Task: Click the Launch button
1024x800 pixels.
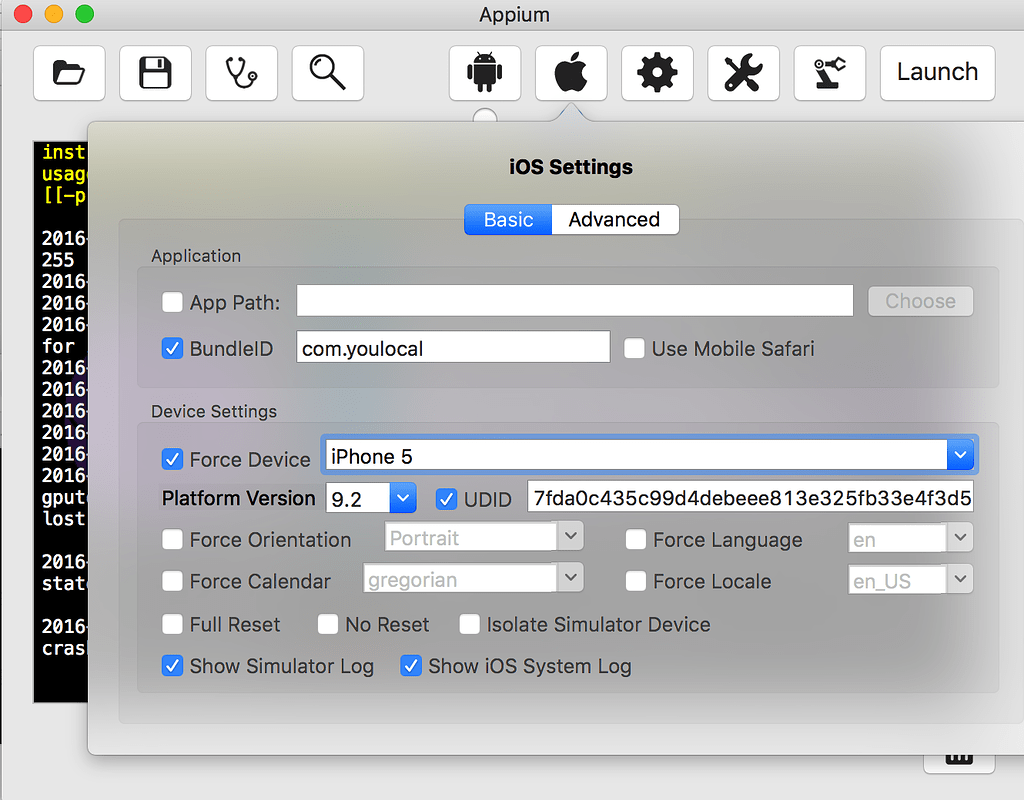Action: pos(936,72)
